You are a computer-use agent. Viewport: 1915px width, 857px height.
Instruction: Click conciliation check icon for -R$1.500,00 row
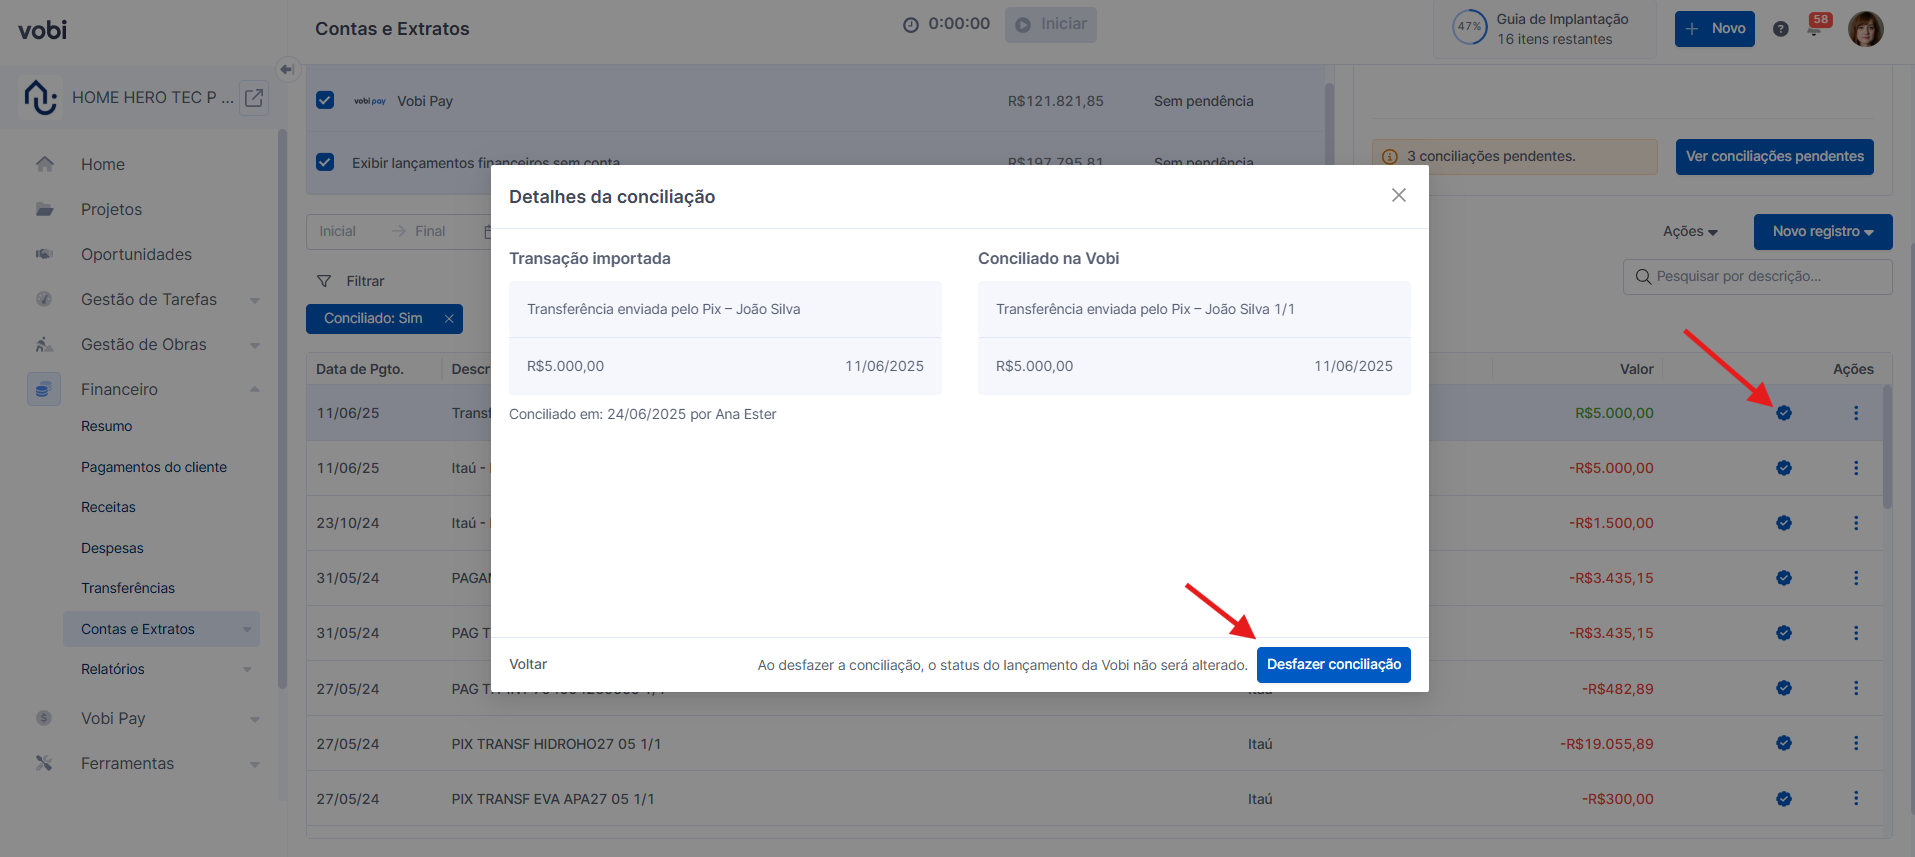click(x=1783, y=523)
